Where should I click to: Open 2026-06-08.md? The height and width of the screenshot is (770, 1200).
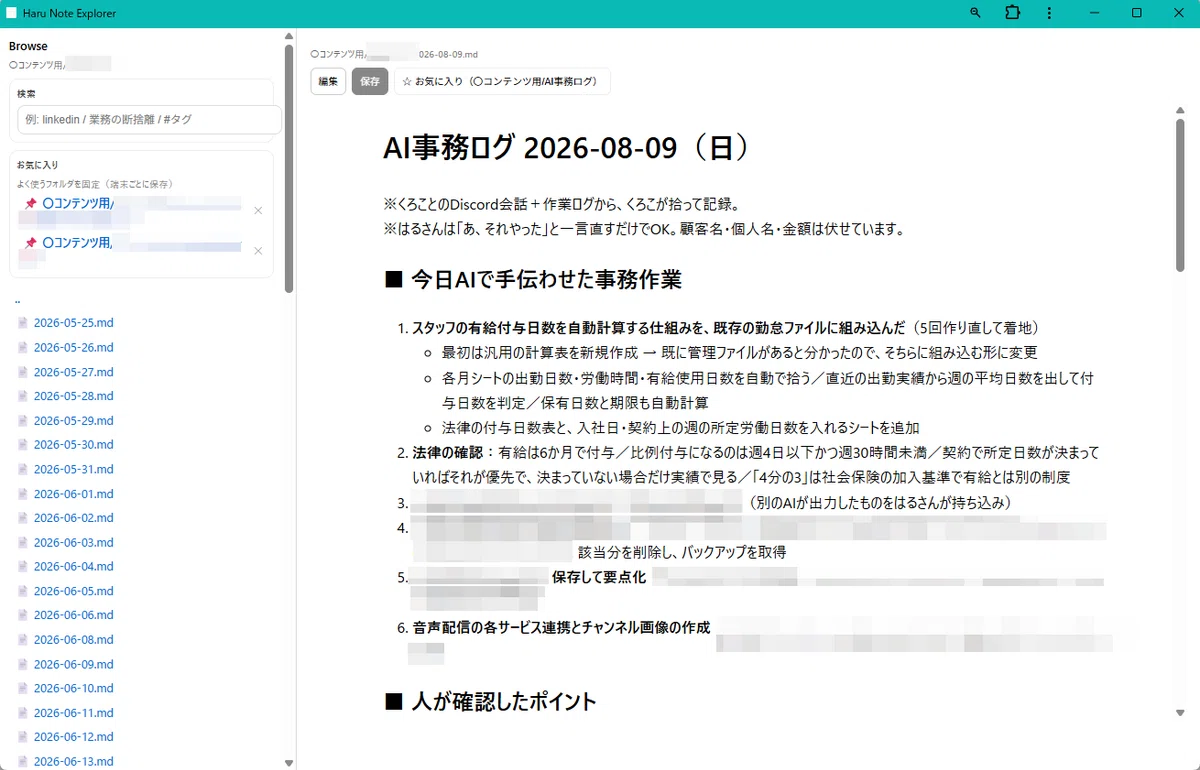73,640
